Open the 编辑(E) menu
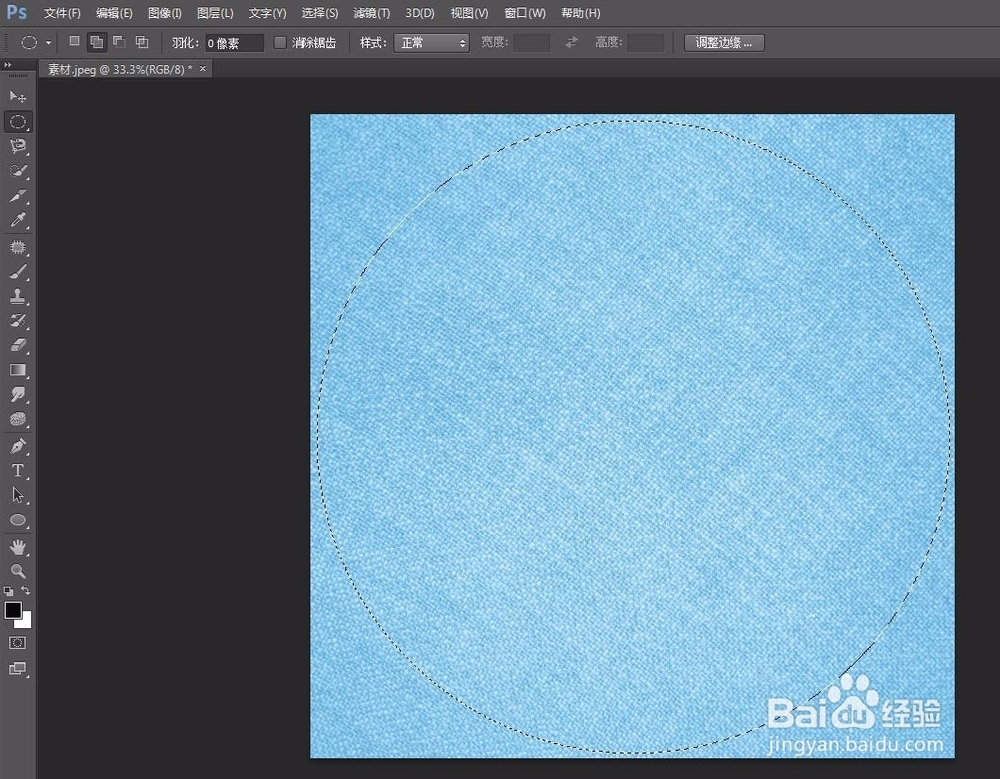Screen dimensions: 1000x779 pos(114,13)
